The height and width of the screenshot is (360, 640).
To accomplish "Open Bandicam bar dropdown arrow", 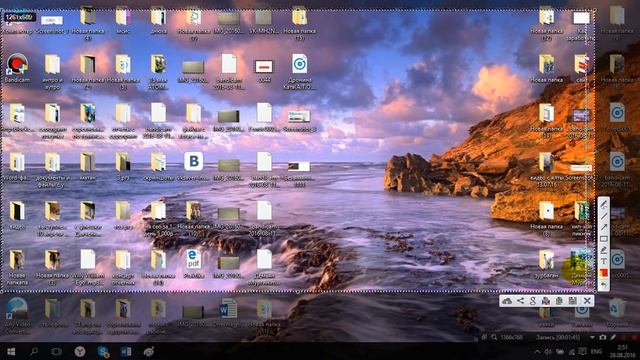I will [x=592, y=337].
